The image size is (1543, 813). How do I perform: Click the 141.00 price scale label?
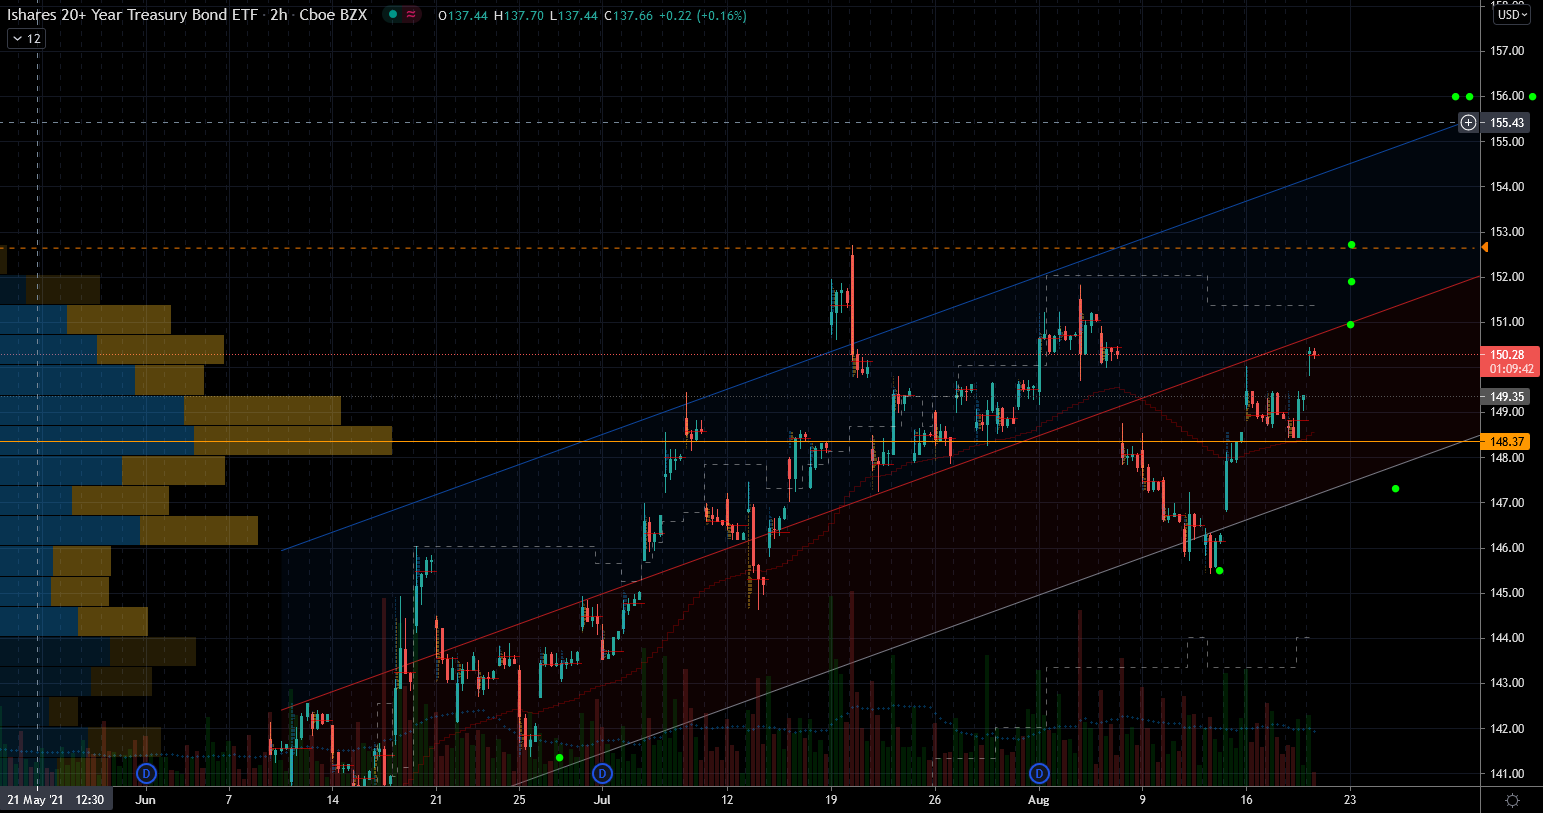1507,774
